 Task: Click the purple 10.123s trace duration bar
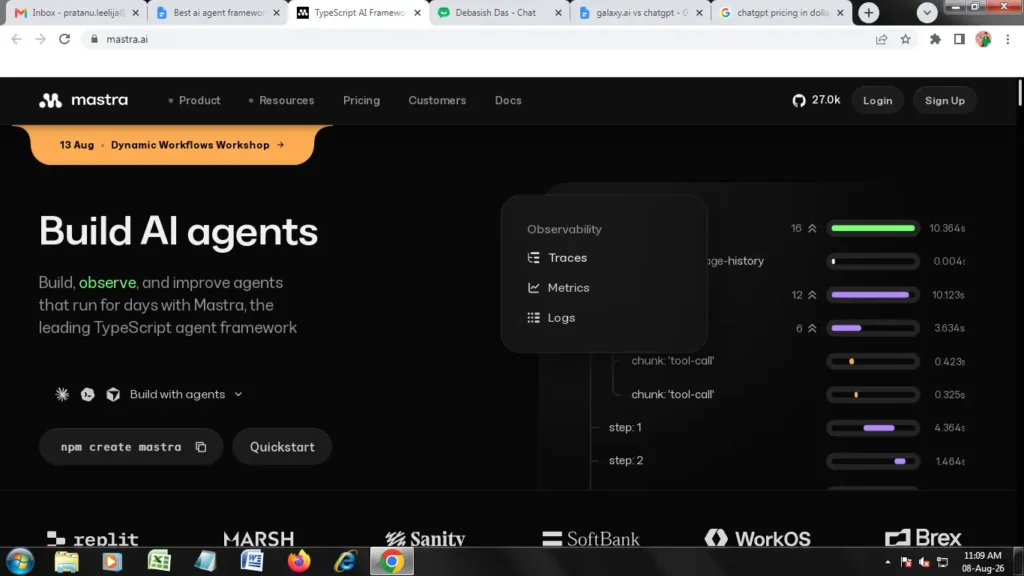coord(872,295)
